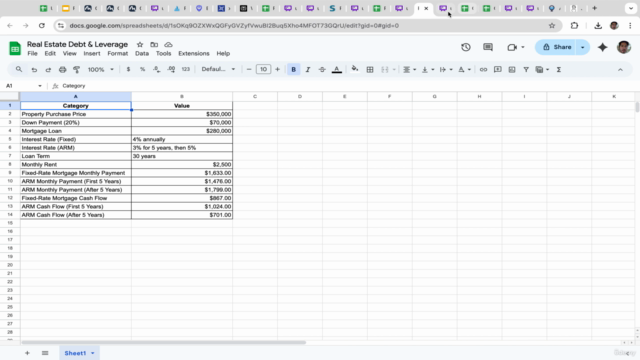Toggle strikethrough formatting button
The image size is (640, 360).
(322, 69)
